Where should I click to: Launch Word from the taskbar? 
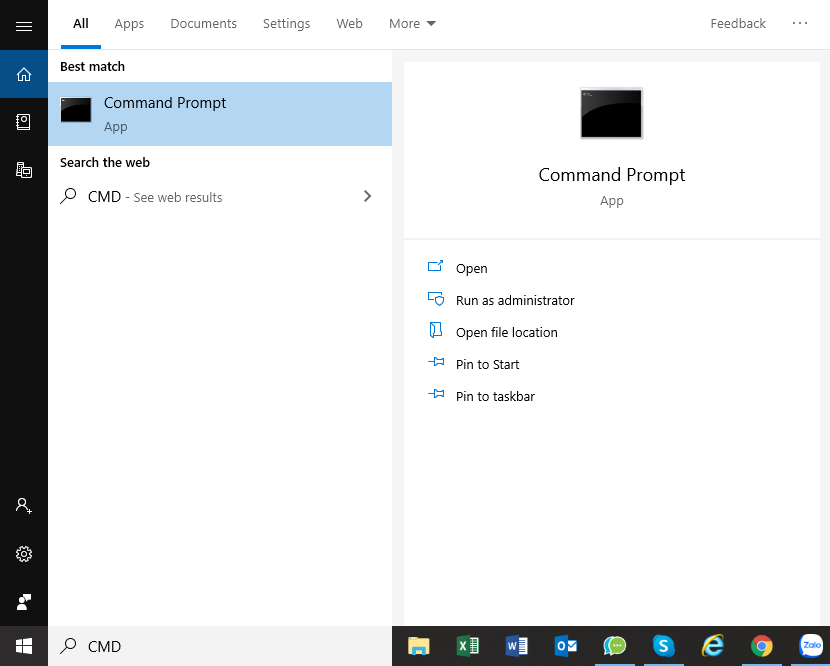pos(517,646)
